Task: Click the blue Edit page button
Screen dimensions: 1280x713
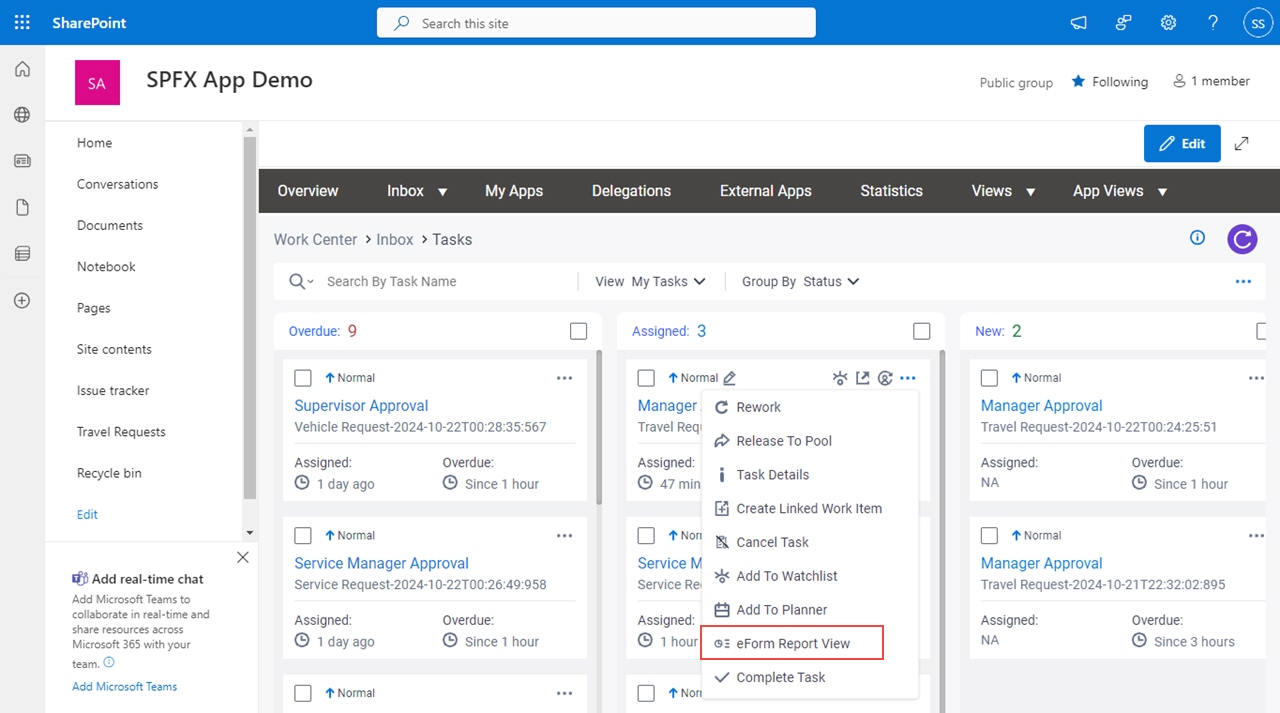Action: click(x=1182, y=143)
